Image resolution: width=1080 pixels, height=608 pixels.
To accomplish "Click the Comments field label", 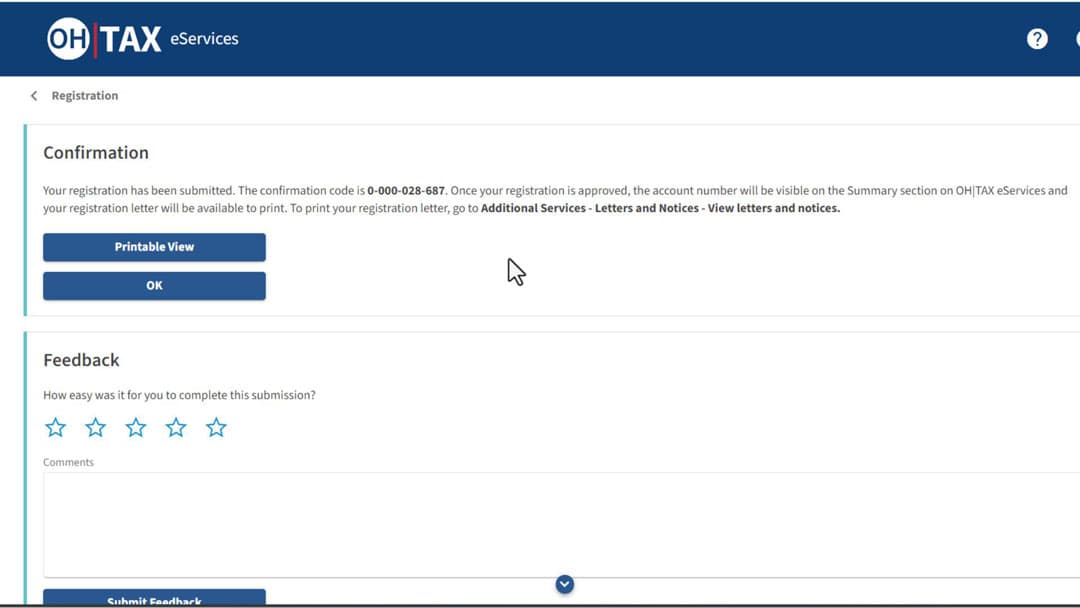I will pos(68,463).
